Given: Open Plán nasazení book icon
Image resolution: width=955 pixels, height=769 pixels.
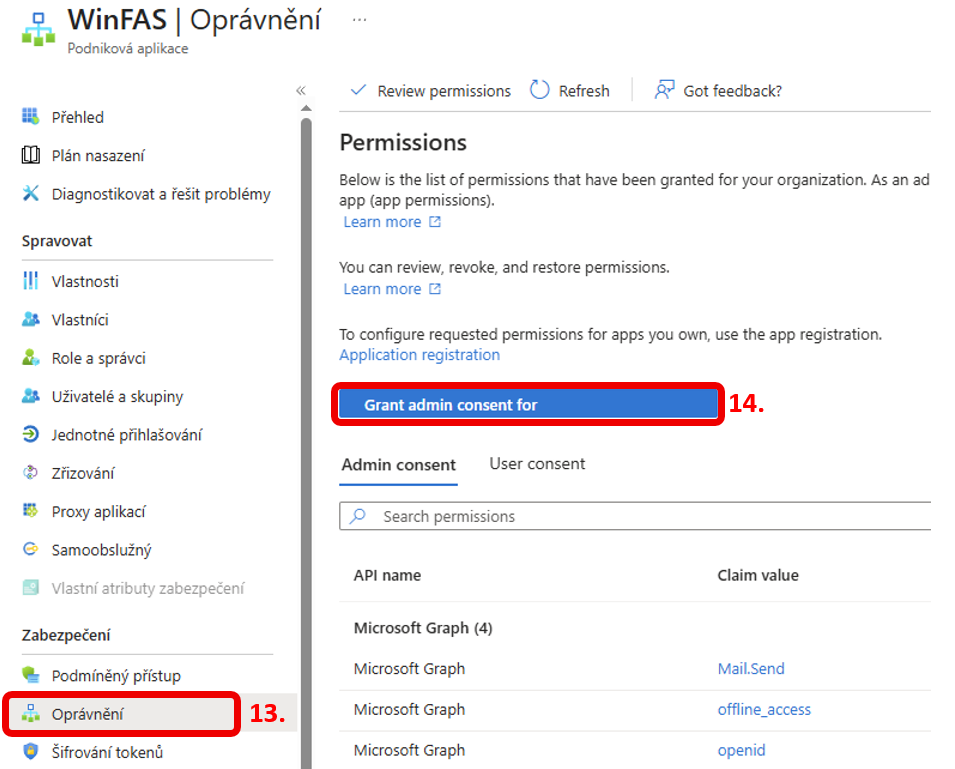Looking at the screenshot, I should click(31, 156).
